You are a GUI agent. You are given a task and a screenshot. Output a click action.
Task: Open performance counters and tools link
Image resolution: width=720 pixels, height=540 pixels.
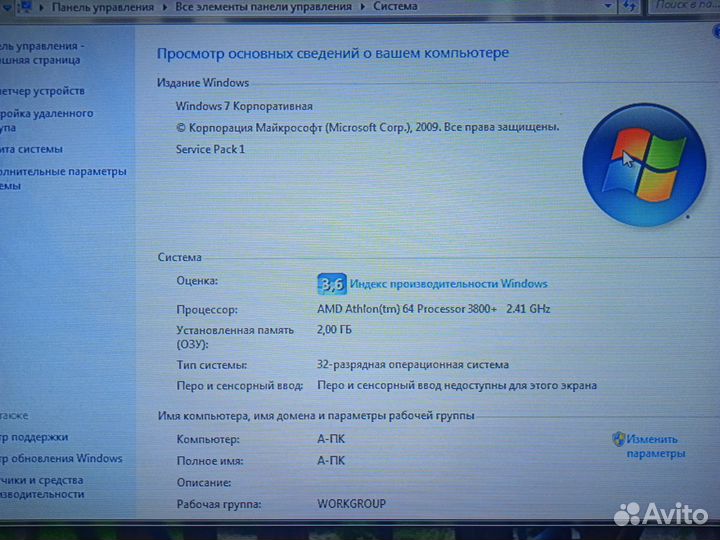click(42, 487)
